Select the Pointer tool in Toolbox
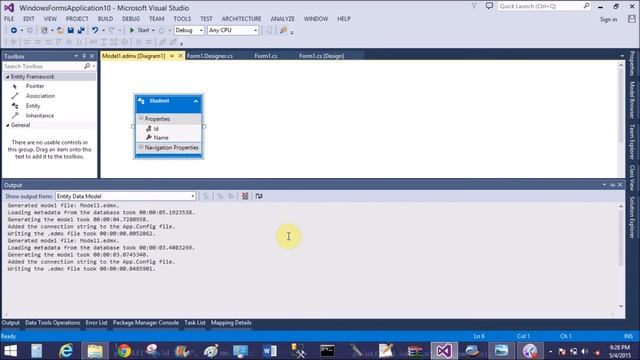The height and width of the screenshot is (360, 640). point(35,86)
